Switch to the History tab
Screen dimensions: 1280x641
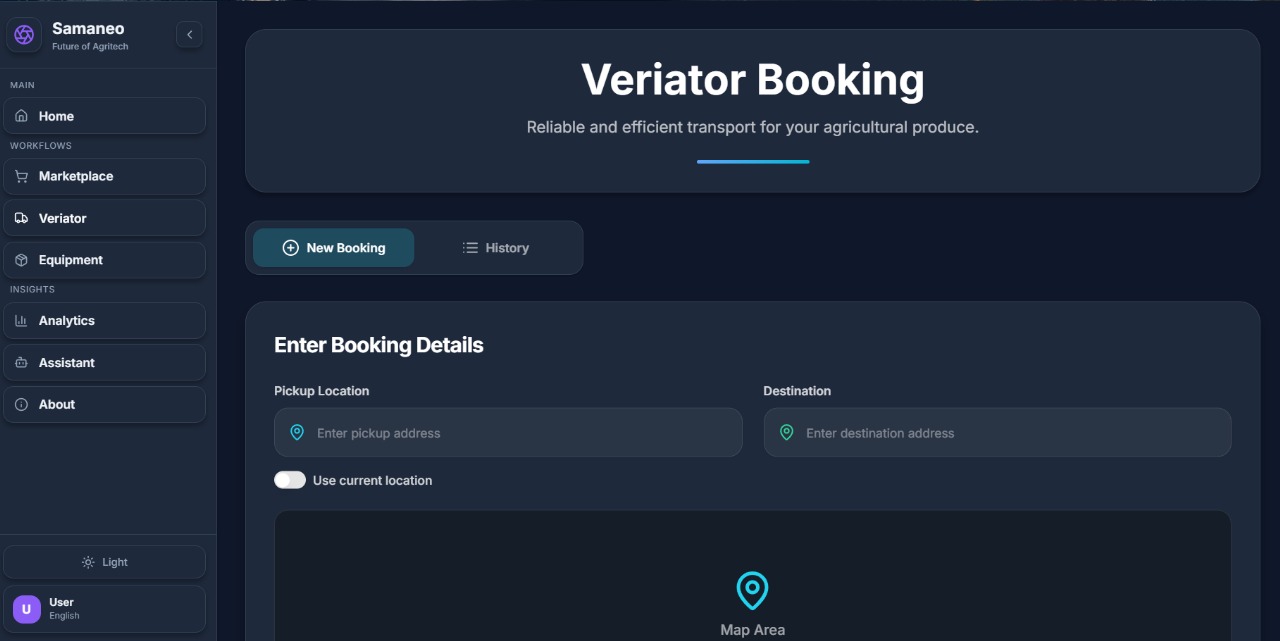[496, 248]
